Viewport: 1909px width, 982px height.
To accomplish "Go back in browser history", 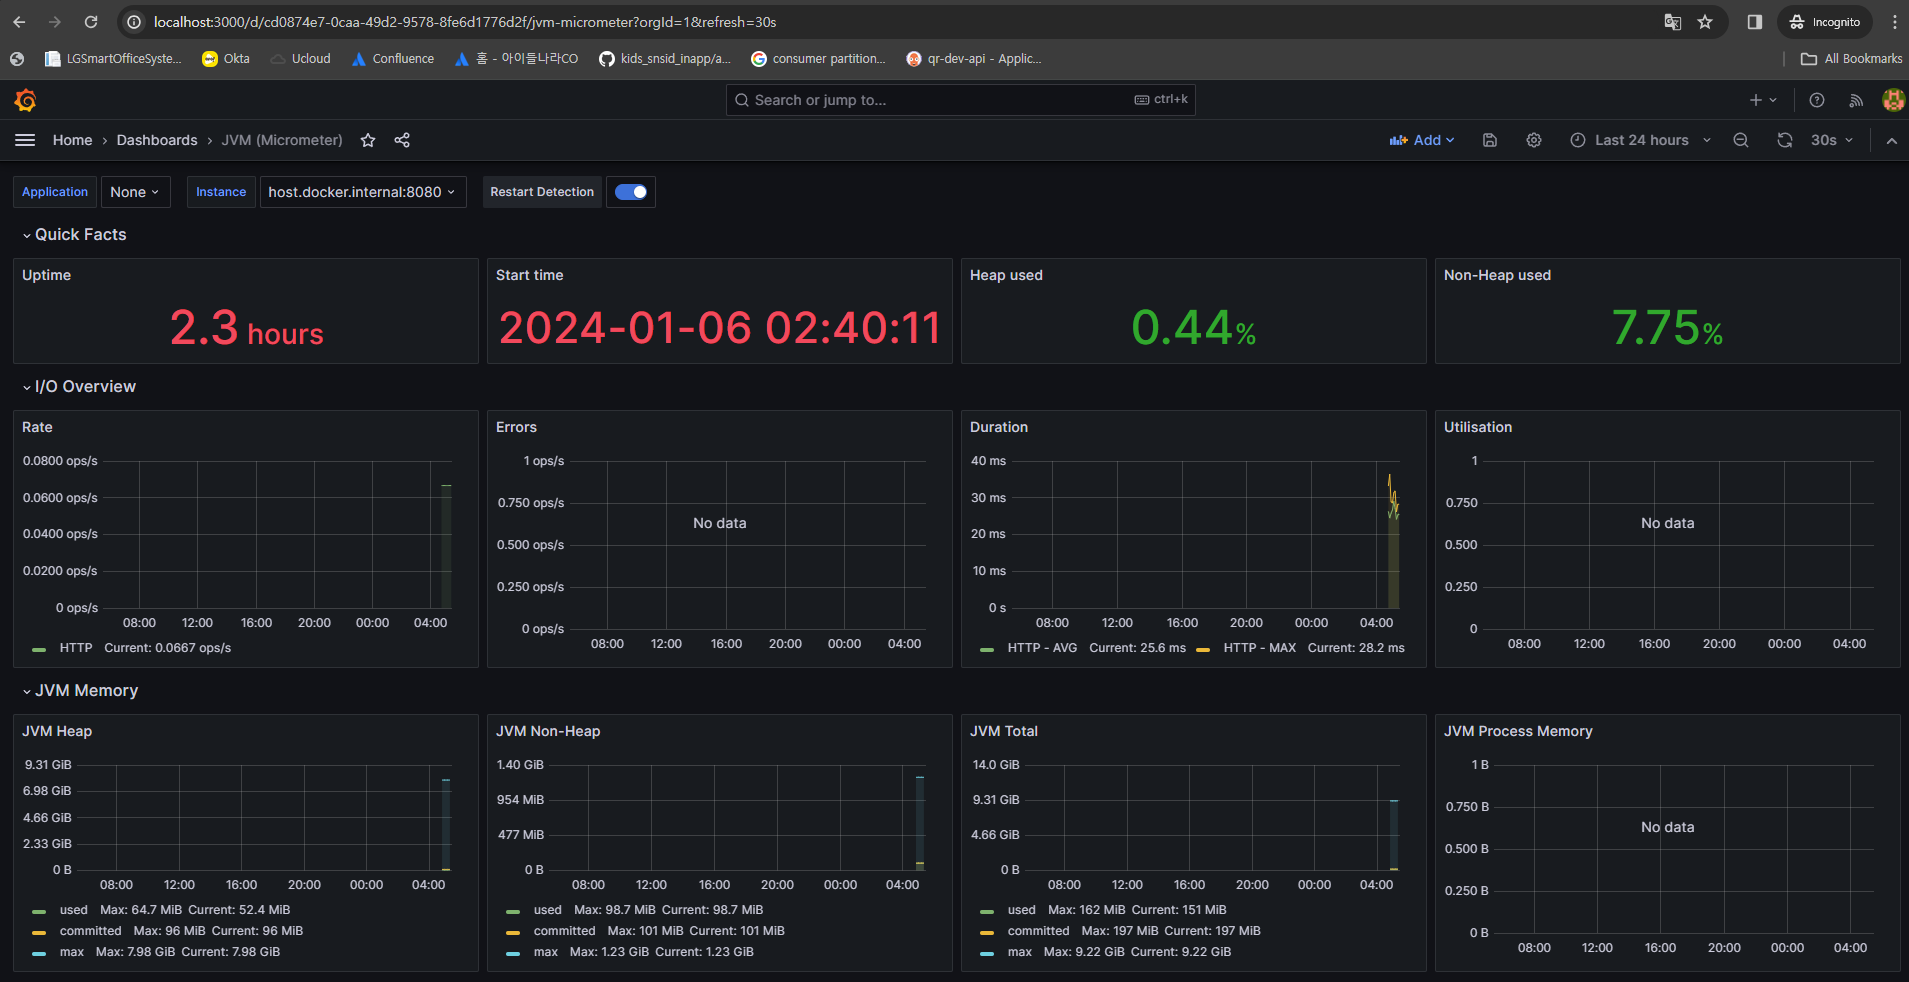I will (19, 22).
